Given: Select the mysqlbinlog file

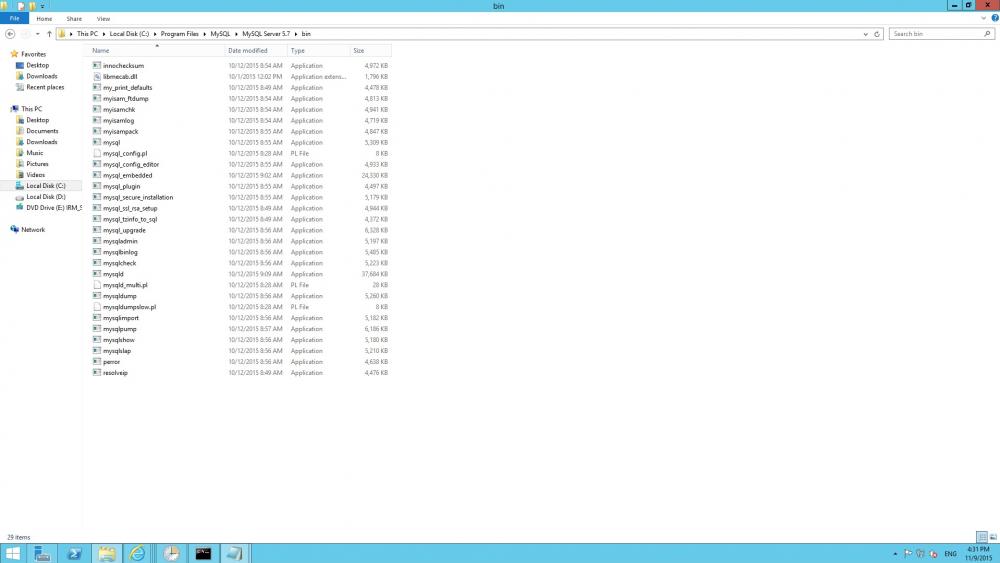Looking at the screenshot, I should pos(120,252).
